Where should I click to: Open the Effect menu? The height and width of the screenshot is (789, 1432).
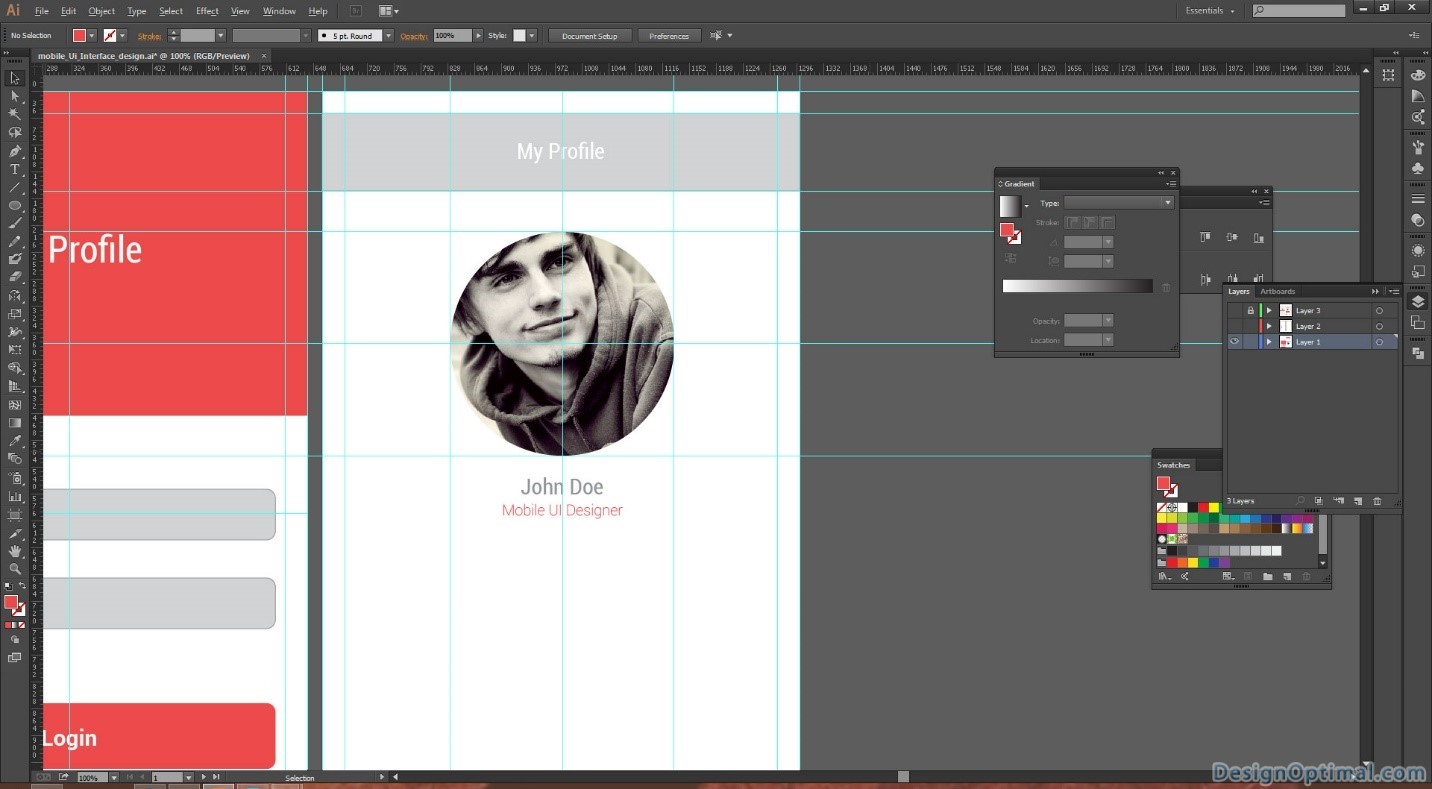click(207, 11)
